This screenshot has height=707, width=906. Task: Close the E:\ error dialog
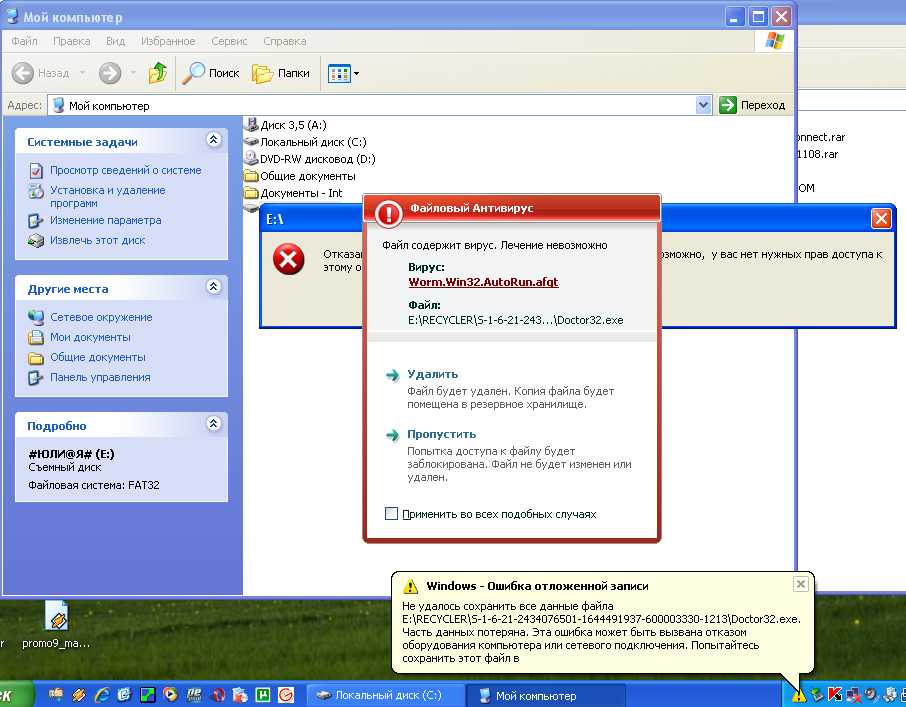pyautogui.click(x=881, y=218)
